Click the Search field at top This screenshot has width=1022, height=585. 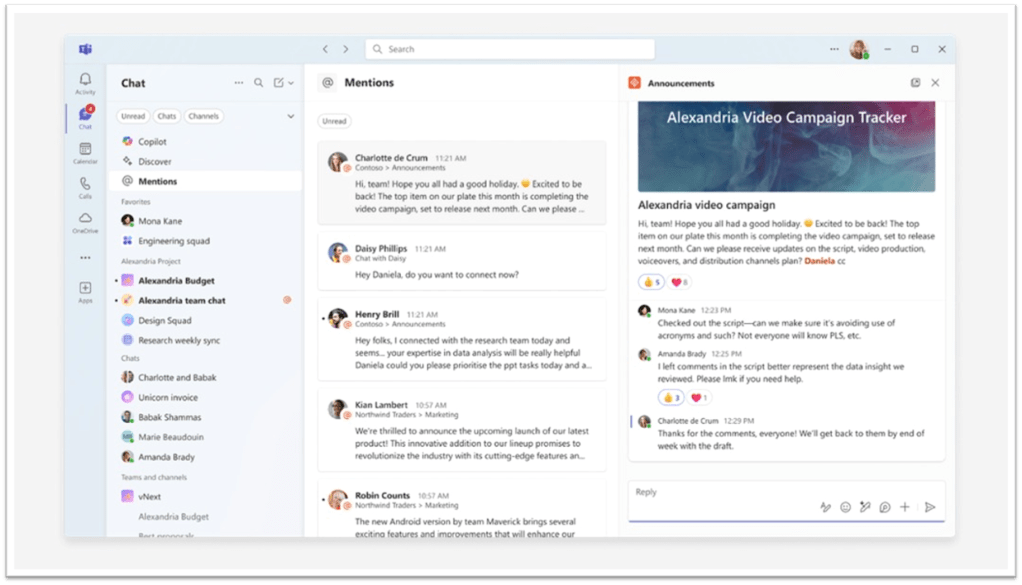click(x=510, y=49)
